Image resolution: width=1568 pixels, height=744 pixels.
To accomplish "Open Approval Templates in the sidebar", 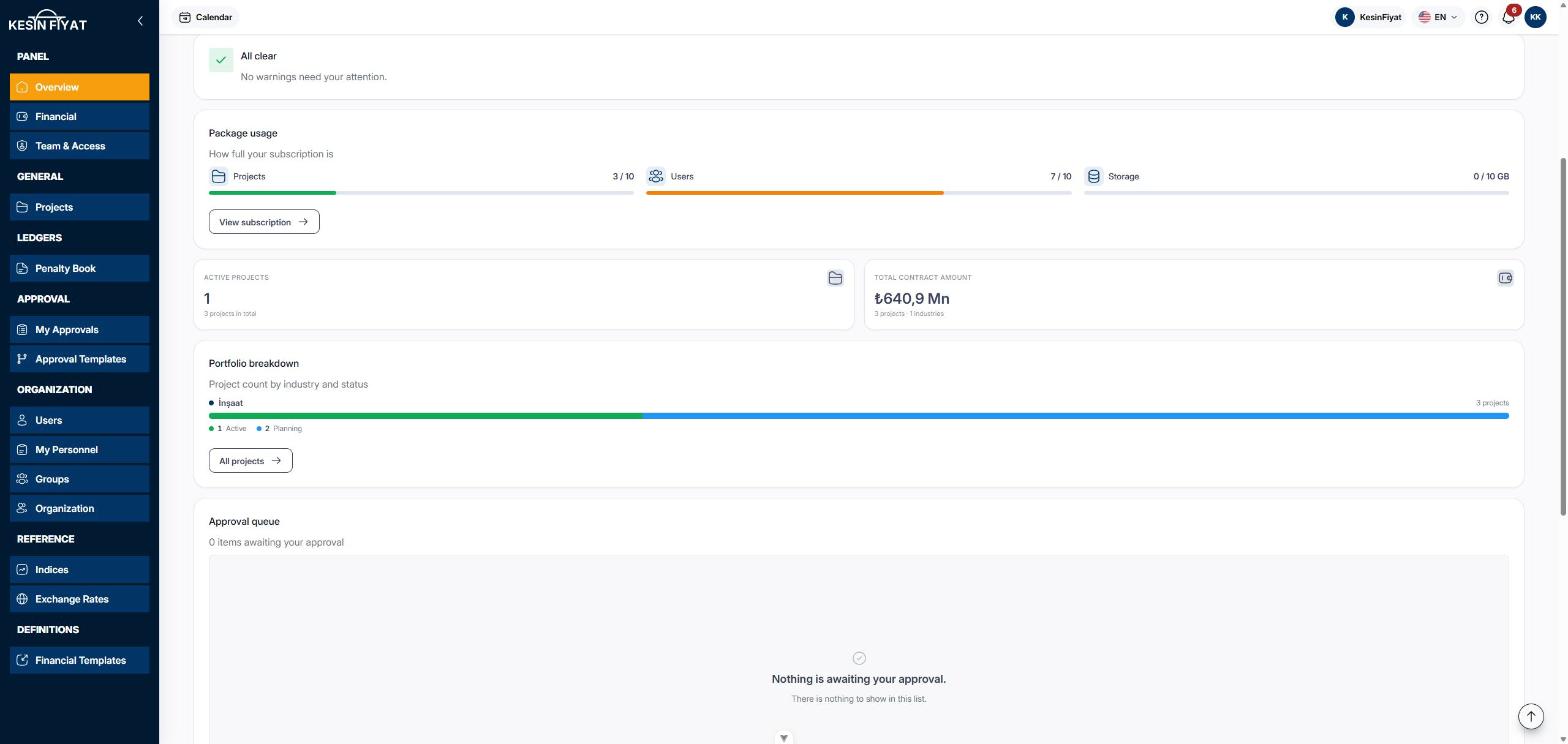I will click(80, 359).
